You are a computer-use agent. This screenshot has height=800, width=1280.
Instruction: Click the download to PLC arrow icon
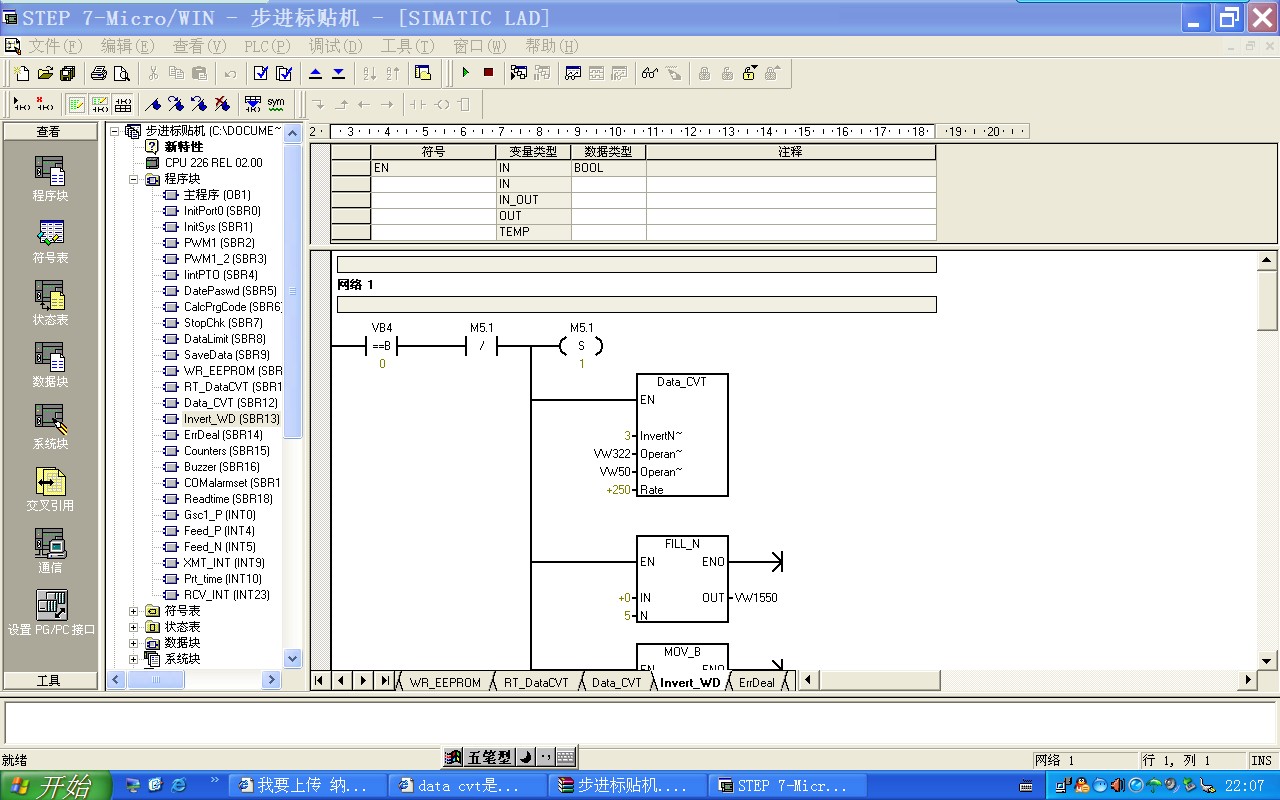point(338,73)
